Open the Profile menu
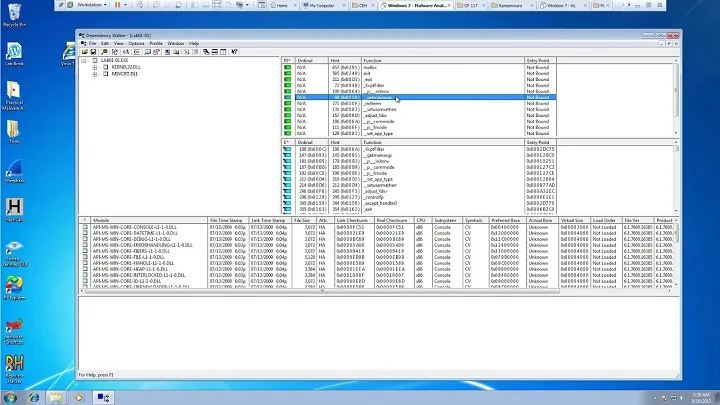Image resolution: width=720 pixels, height=405 pixels. 156,44
